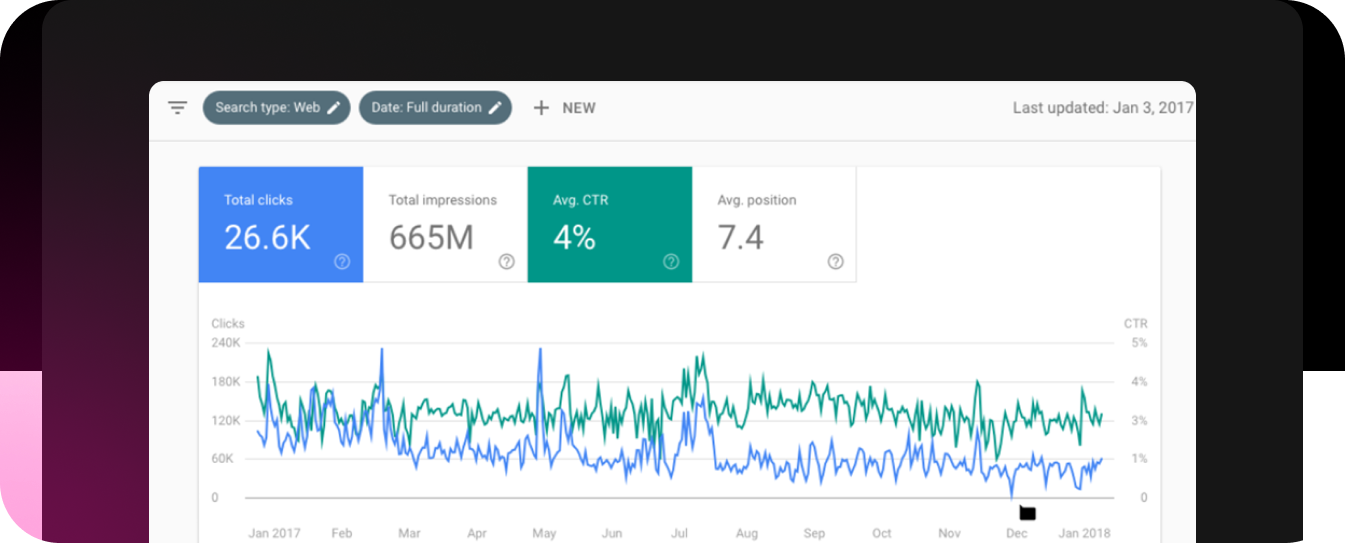Click the Sep x-axis label
Image resolution: width=1345 pixels, height=543 pixels.
[815, 534]
